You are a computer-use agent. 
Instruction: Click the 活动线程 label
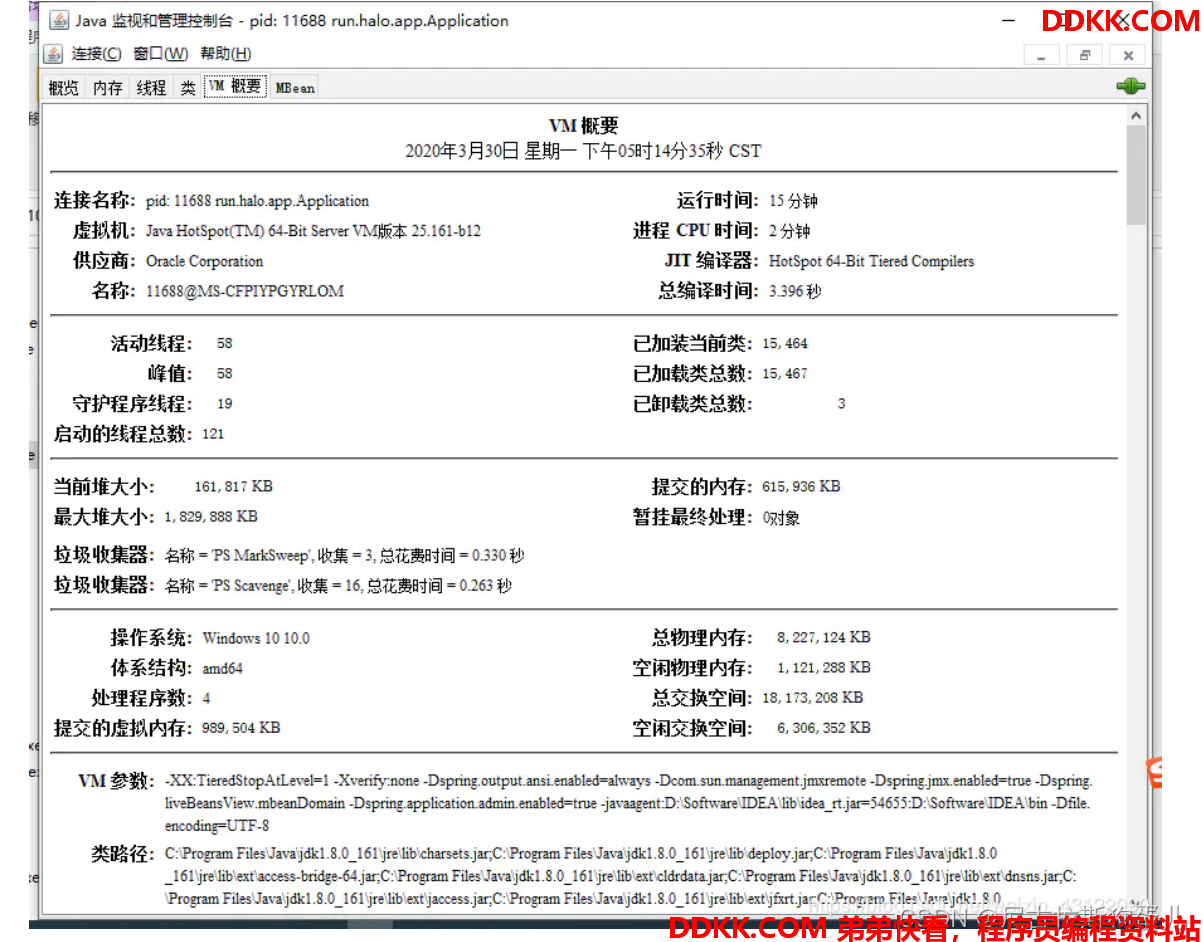pos(151,344)
